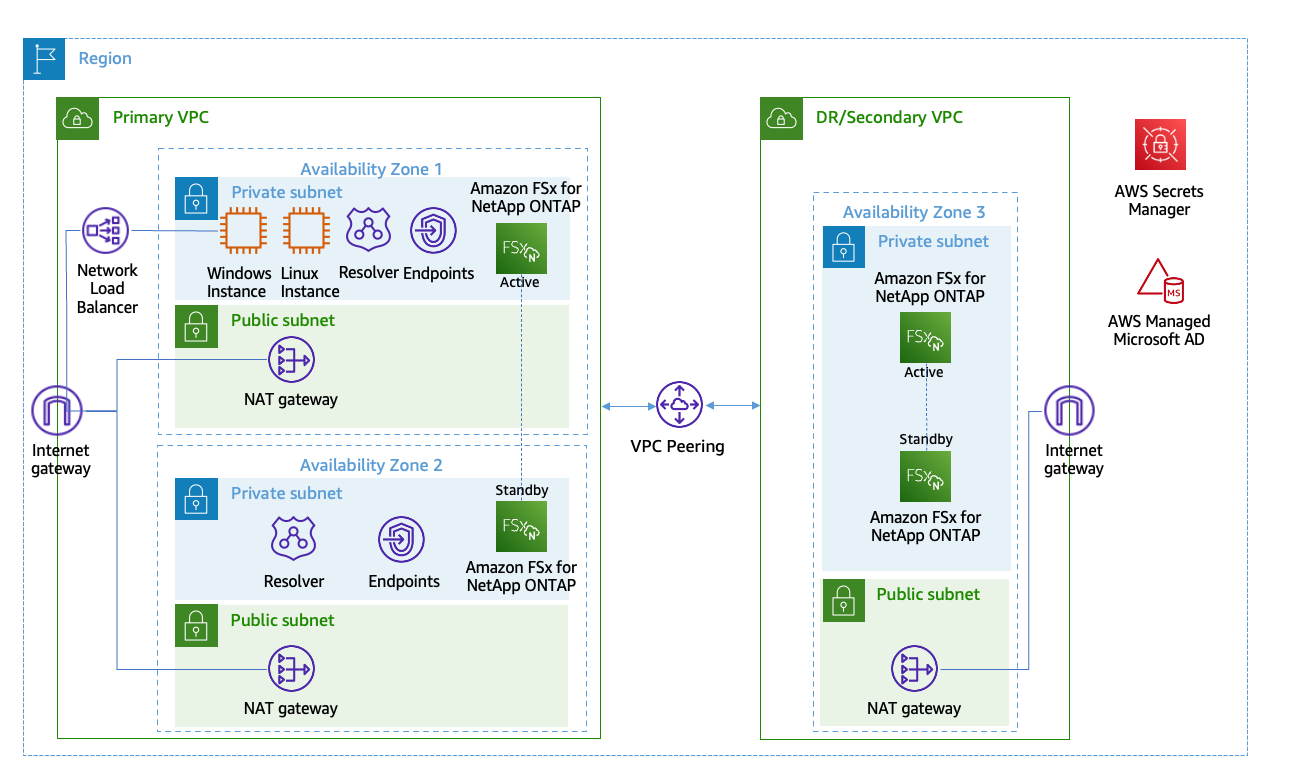Click the 'Standby' label in Availability Zone 2
The width and height of the screenshot is (1307, 765).
(x=522, y=490)
